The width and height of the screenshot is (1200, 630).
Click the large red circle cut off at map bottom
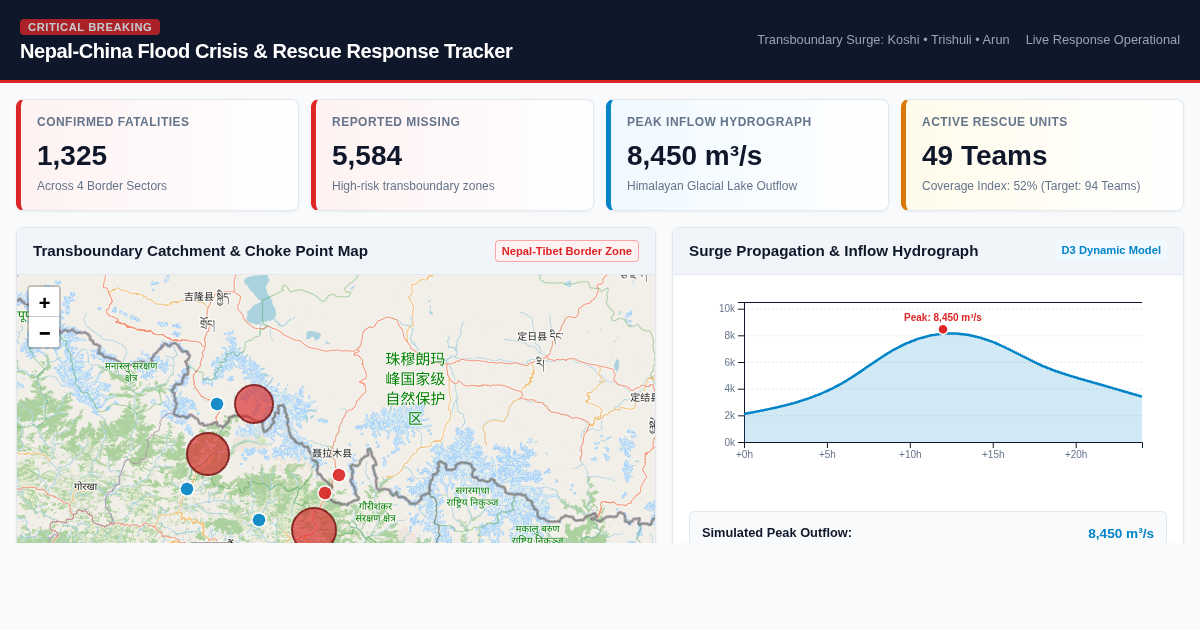coord(314,526)
